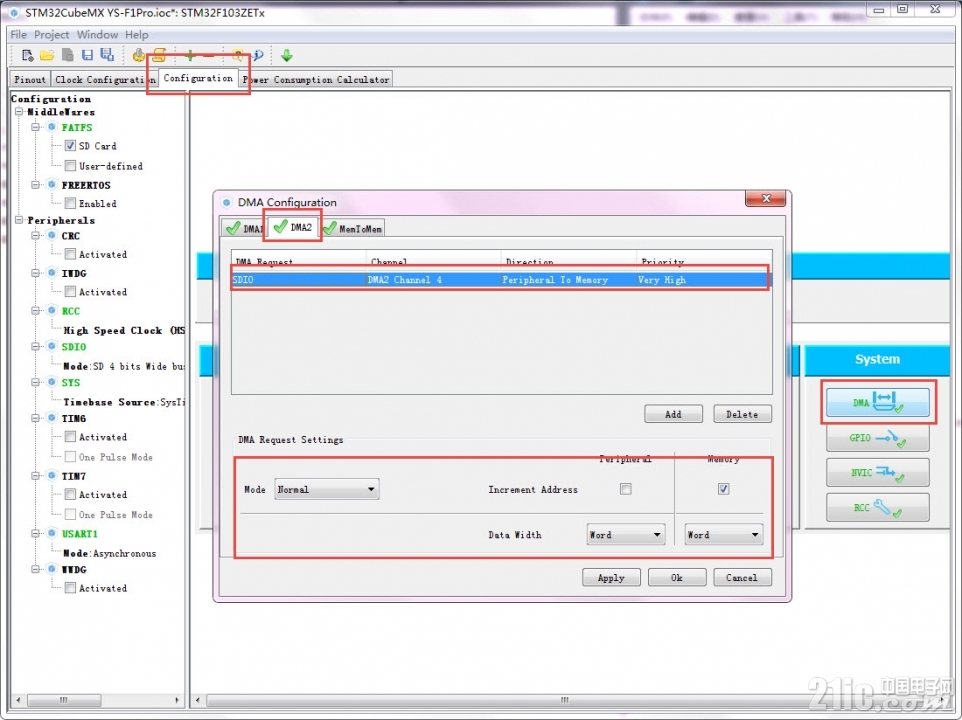962x720 pixels.
Task: Toggle Memory Increment Address checkbox
Action: 723,489
